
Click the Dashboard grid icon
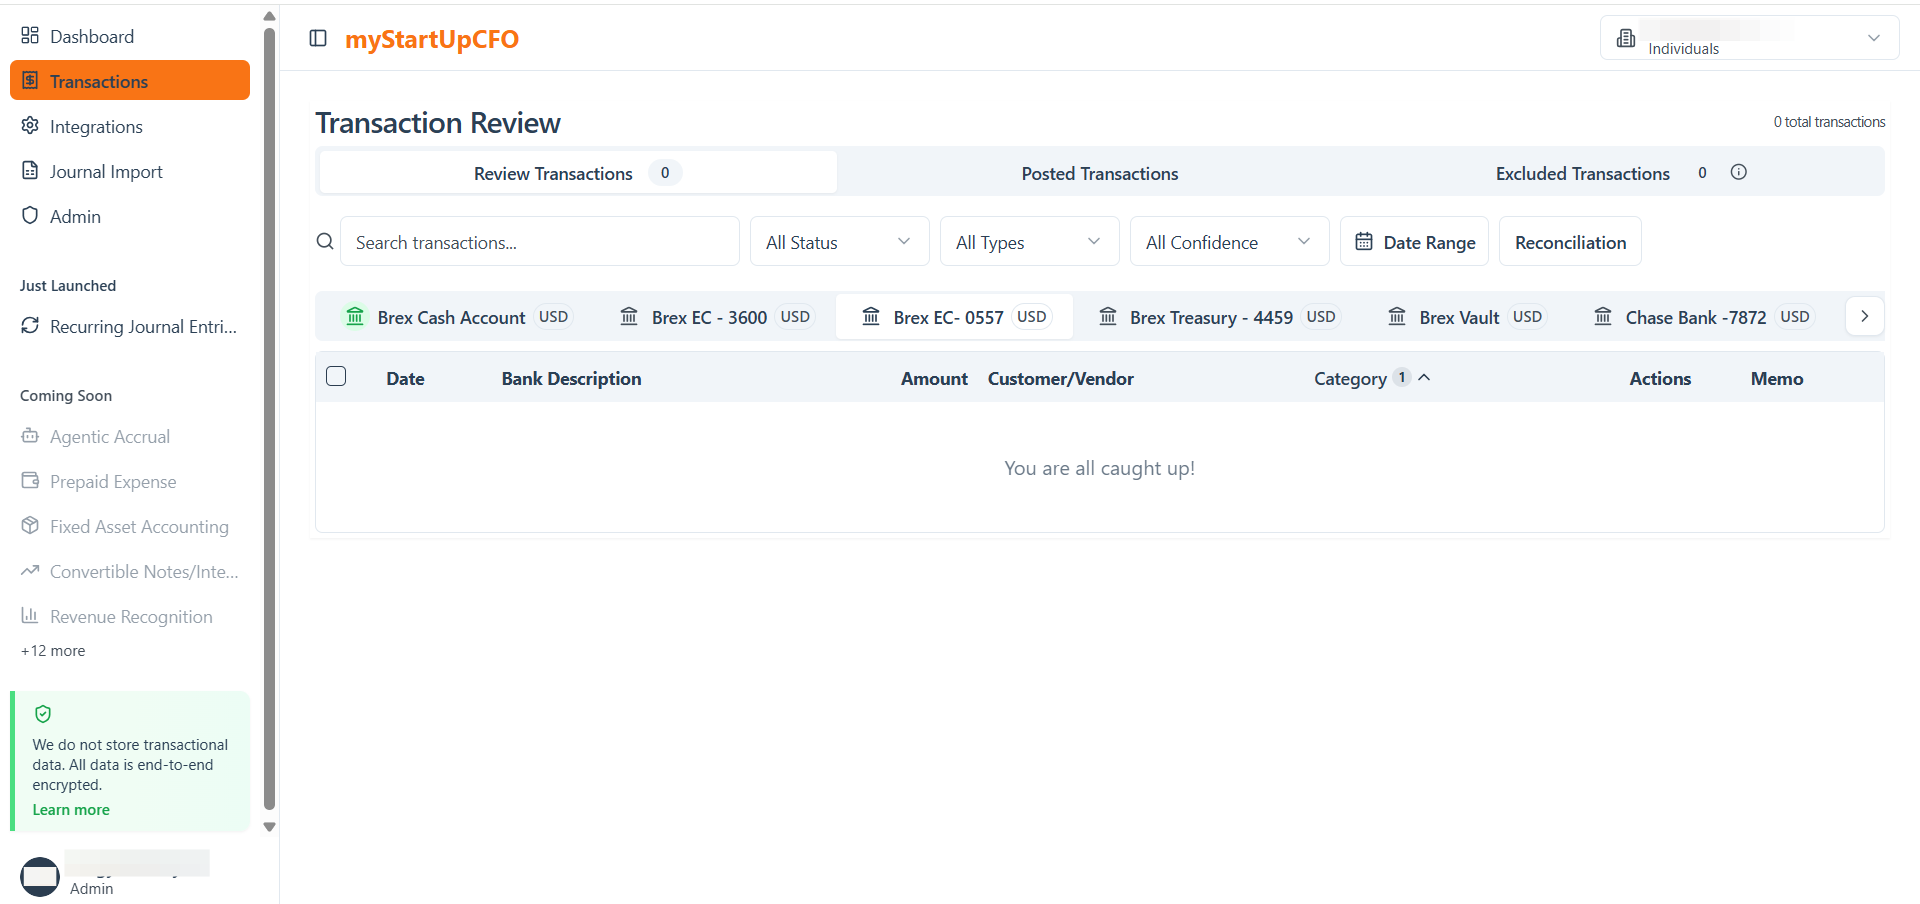tap(30, 36)
